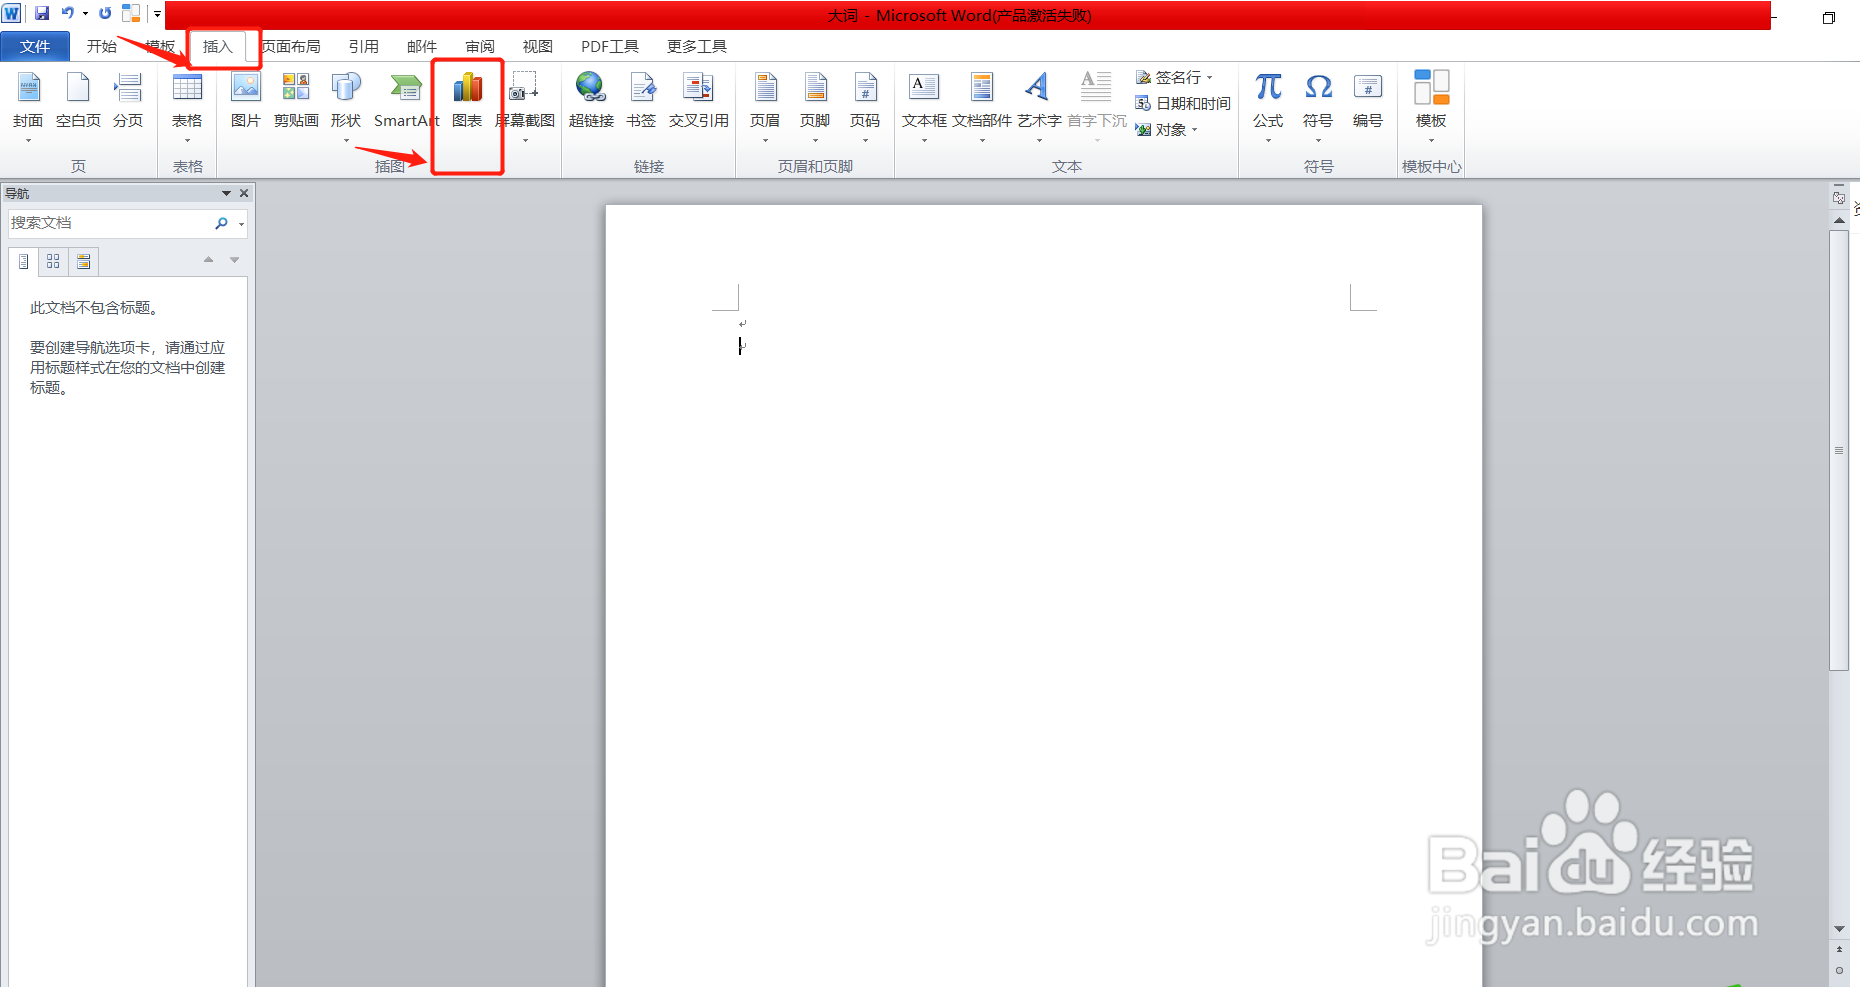Viewport: 1860px width, 987px height.
Task: Switch to Page Layout (页面布局) tab
Action: tap(291, 47)
